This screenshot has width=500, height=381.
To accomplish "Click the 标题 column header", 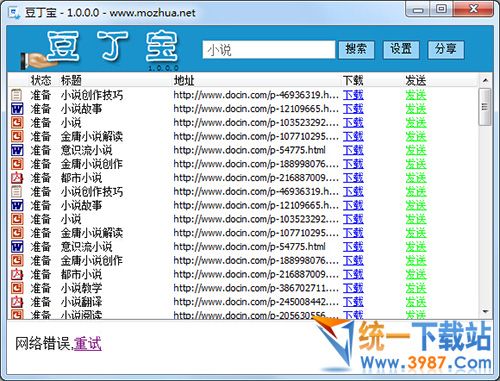I will (71, 80).
